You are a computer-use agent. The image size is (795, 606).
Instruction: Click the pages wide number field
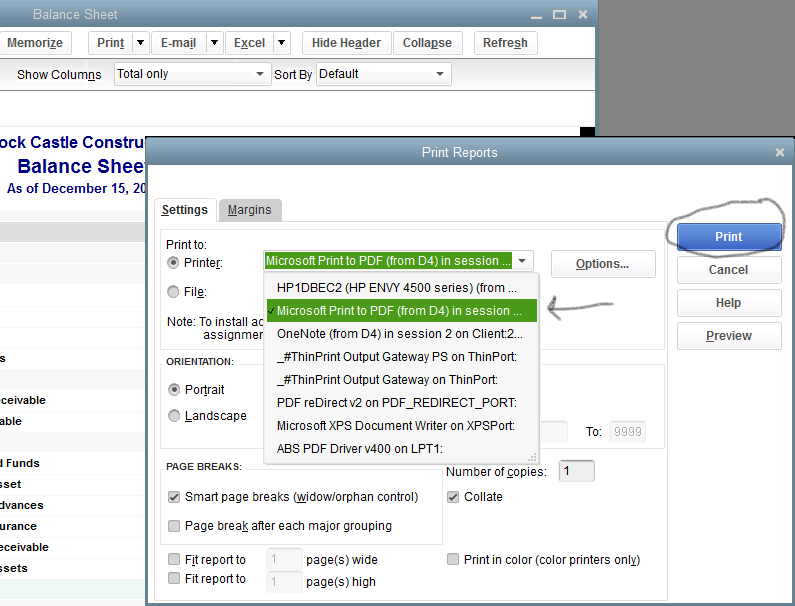(284, 559)
